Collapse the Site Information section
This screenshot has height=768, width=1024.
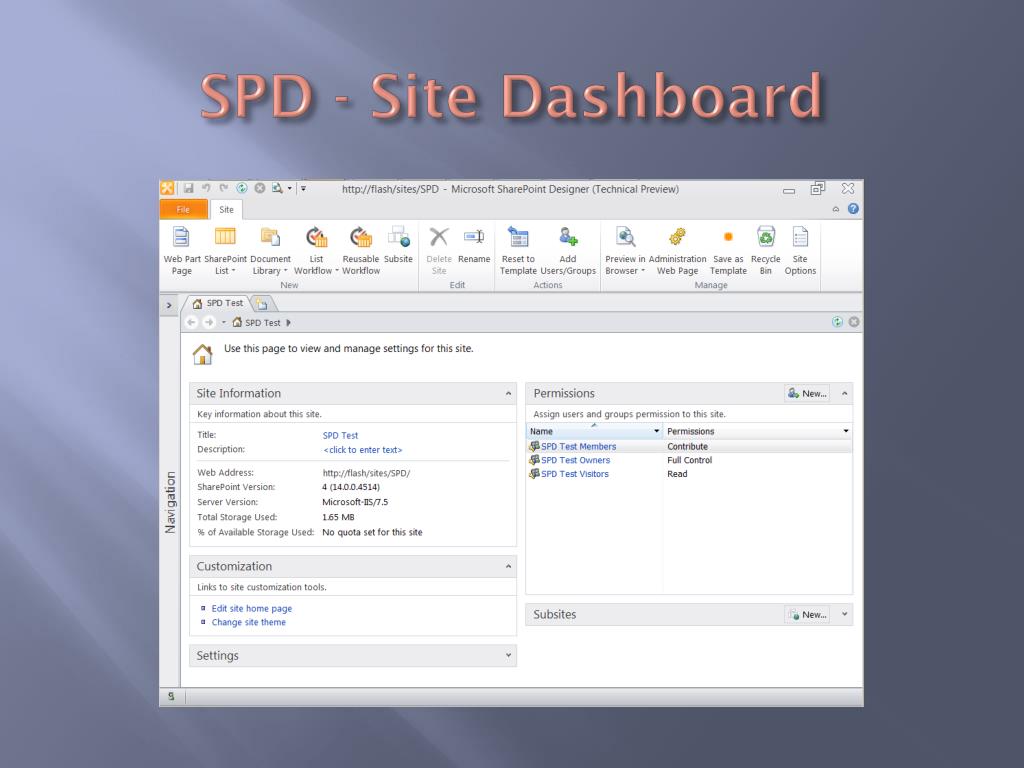pyautogui.click(x=508, y=393)
